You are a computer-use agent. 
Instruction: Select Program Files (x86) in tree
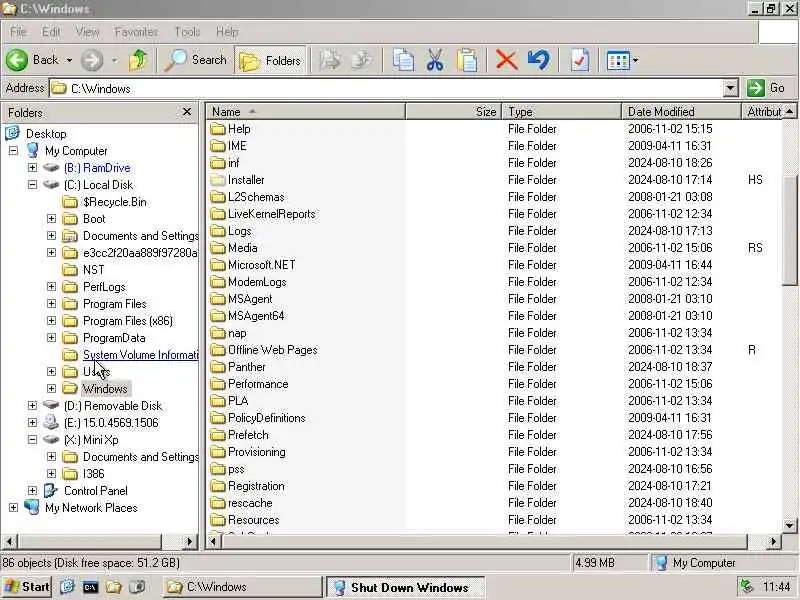pyautogui.click(x=128, y=321)
